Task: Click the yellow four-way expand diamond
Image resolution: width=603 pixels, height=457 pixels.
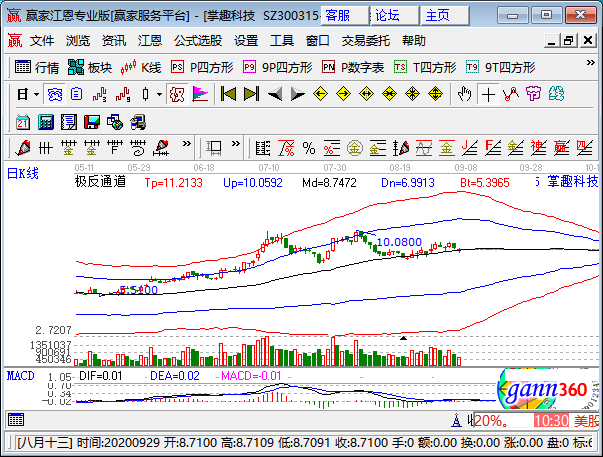Action: 436,94
